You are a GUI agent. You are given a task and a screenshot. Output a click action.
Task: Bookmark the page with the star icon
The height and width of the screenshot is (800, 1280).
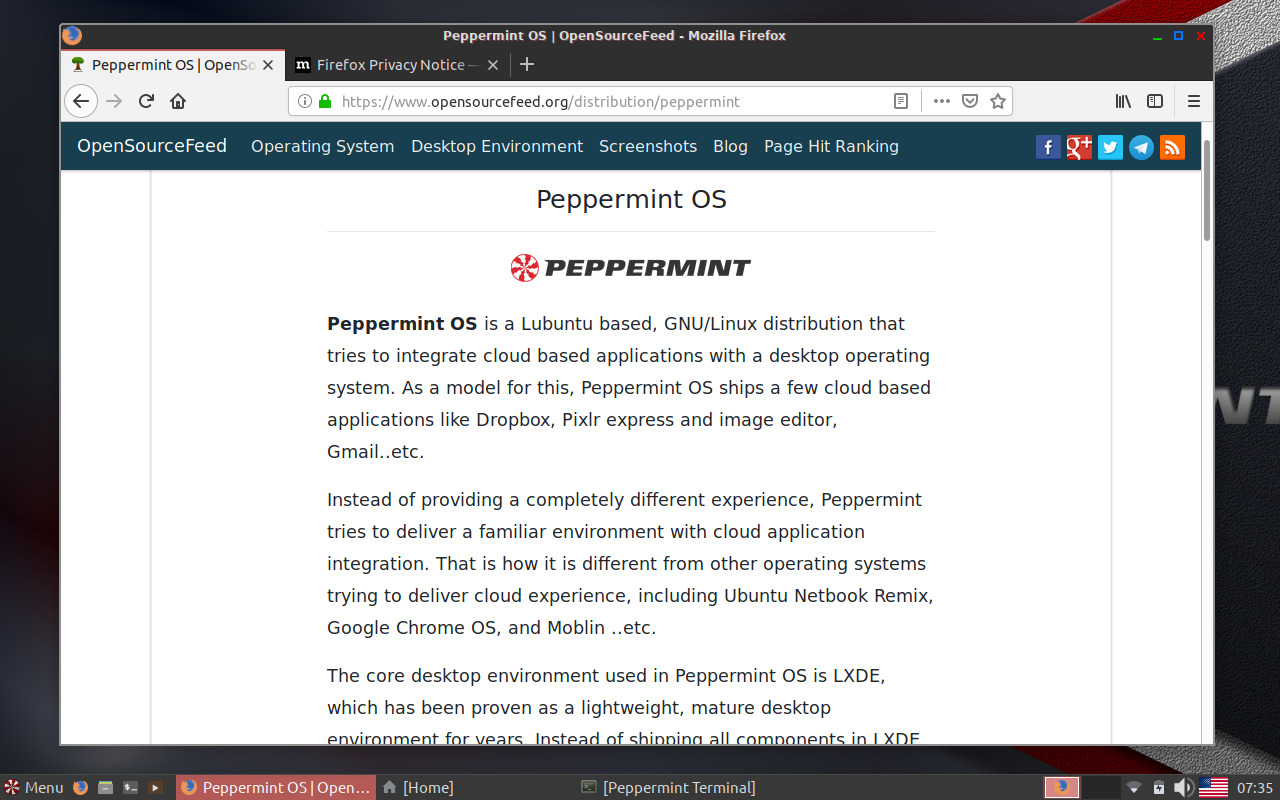click(997, 100)
